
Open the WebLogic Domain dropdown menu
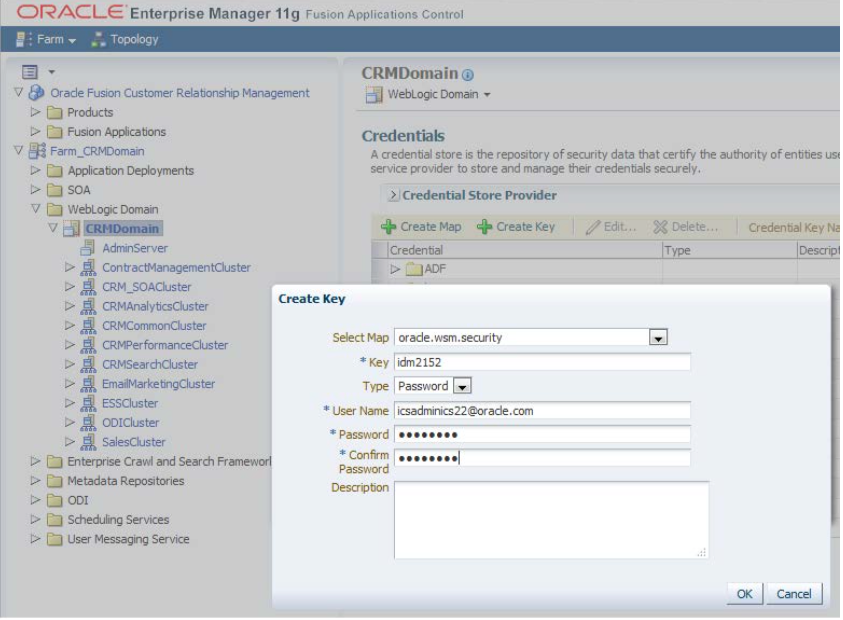point(439,94)
